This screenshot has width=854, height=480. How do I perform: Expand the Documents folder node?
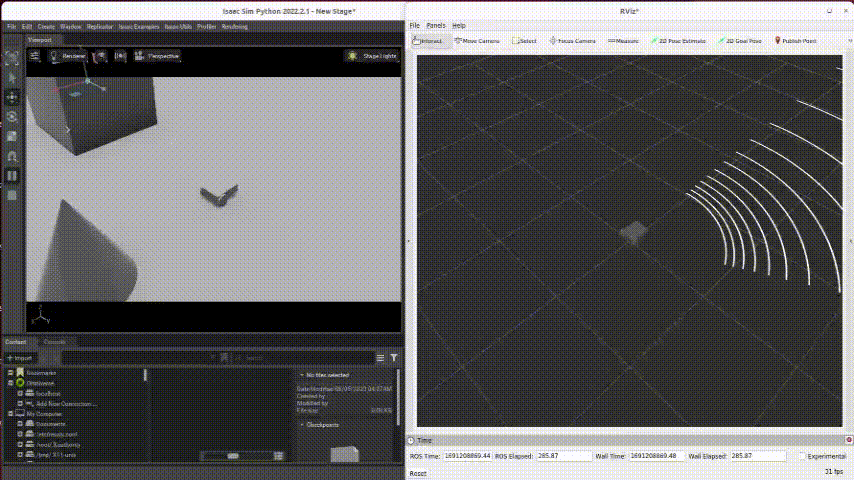pyautogui.click(x=20, y=424)
